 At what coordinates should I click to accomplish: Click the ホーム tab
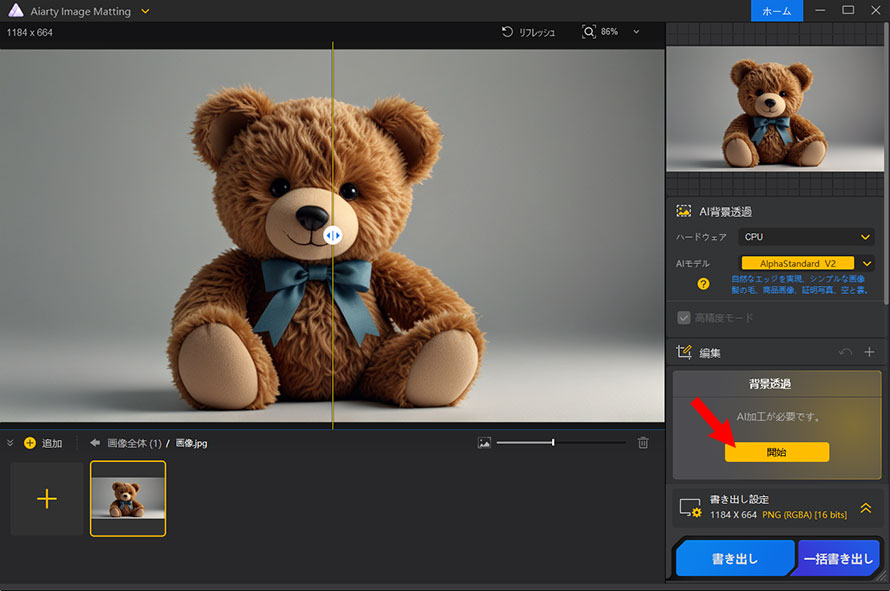coord(777,11)
